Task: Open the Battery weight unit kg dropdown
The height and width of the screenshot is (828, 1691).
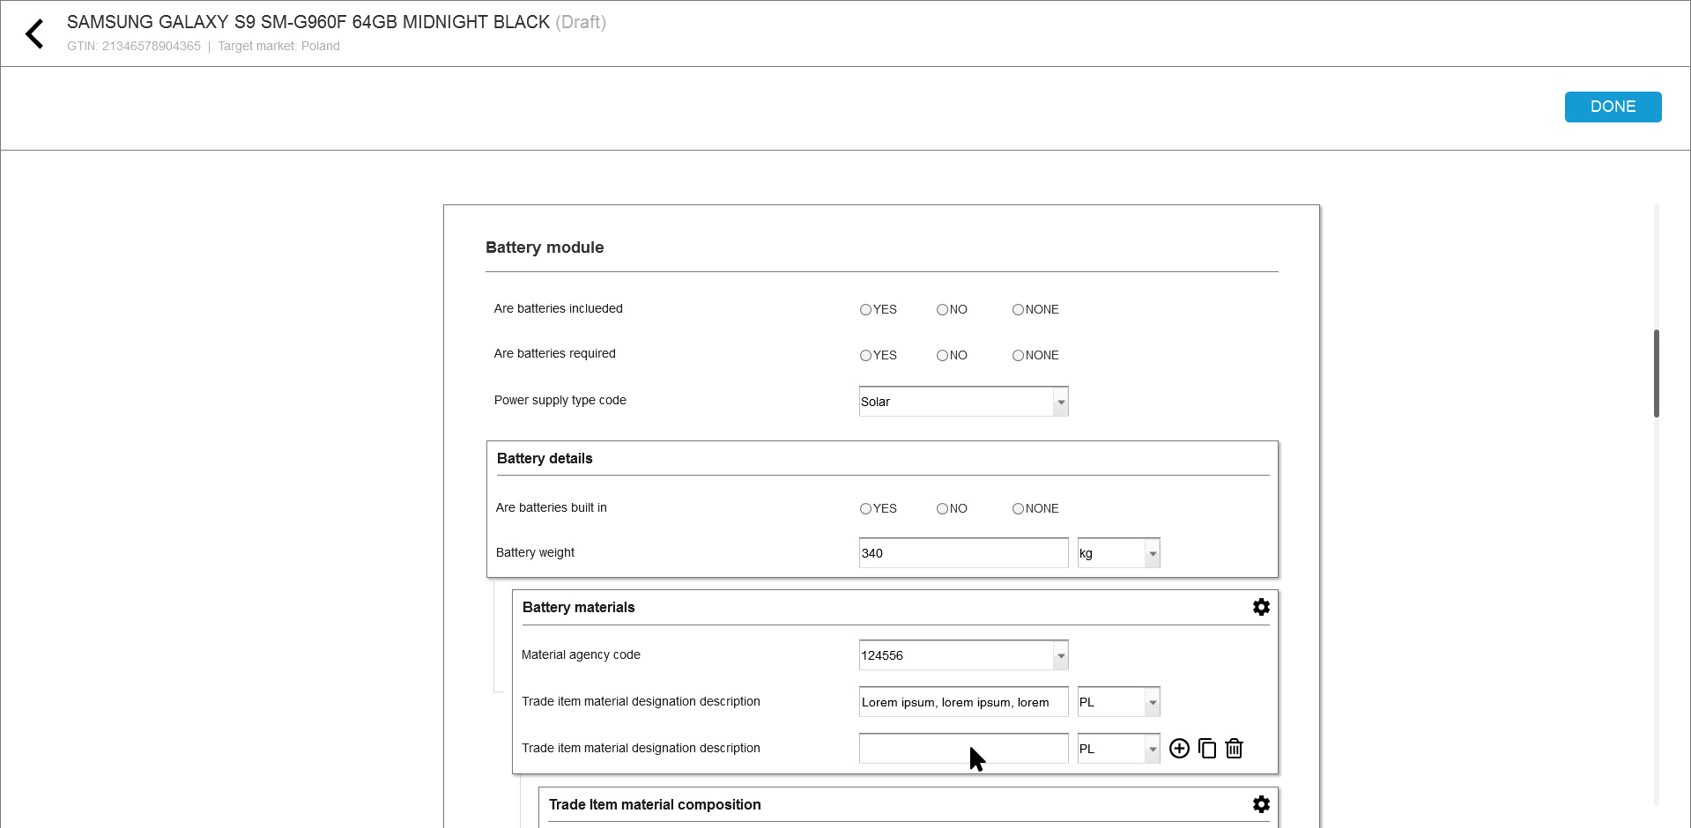Action: click(1152, 553)
